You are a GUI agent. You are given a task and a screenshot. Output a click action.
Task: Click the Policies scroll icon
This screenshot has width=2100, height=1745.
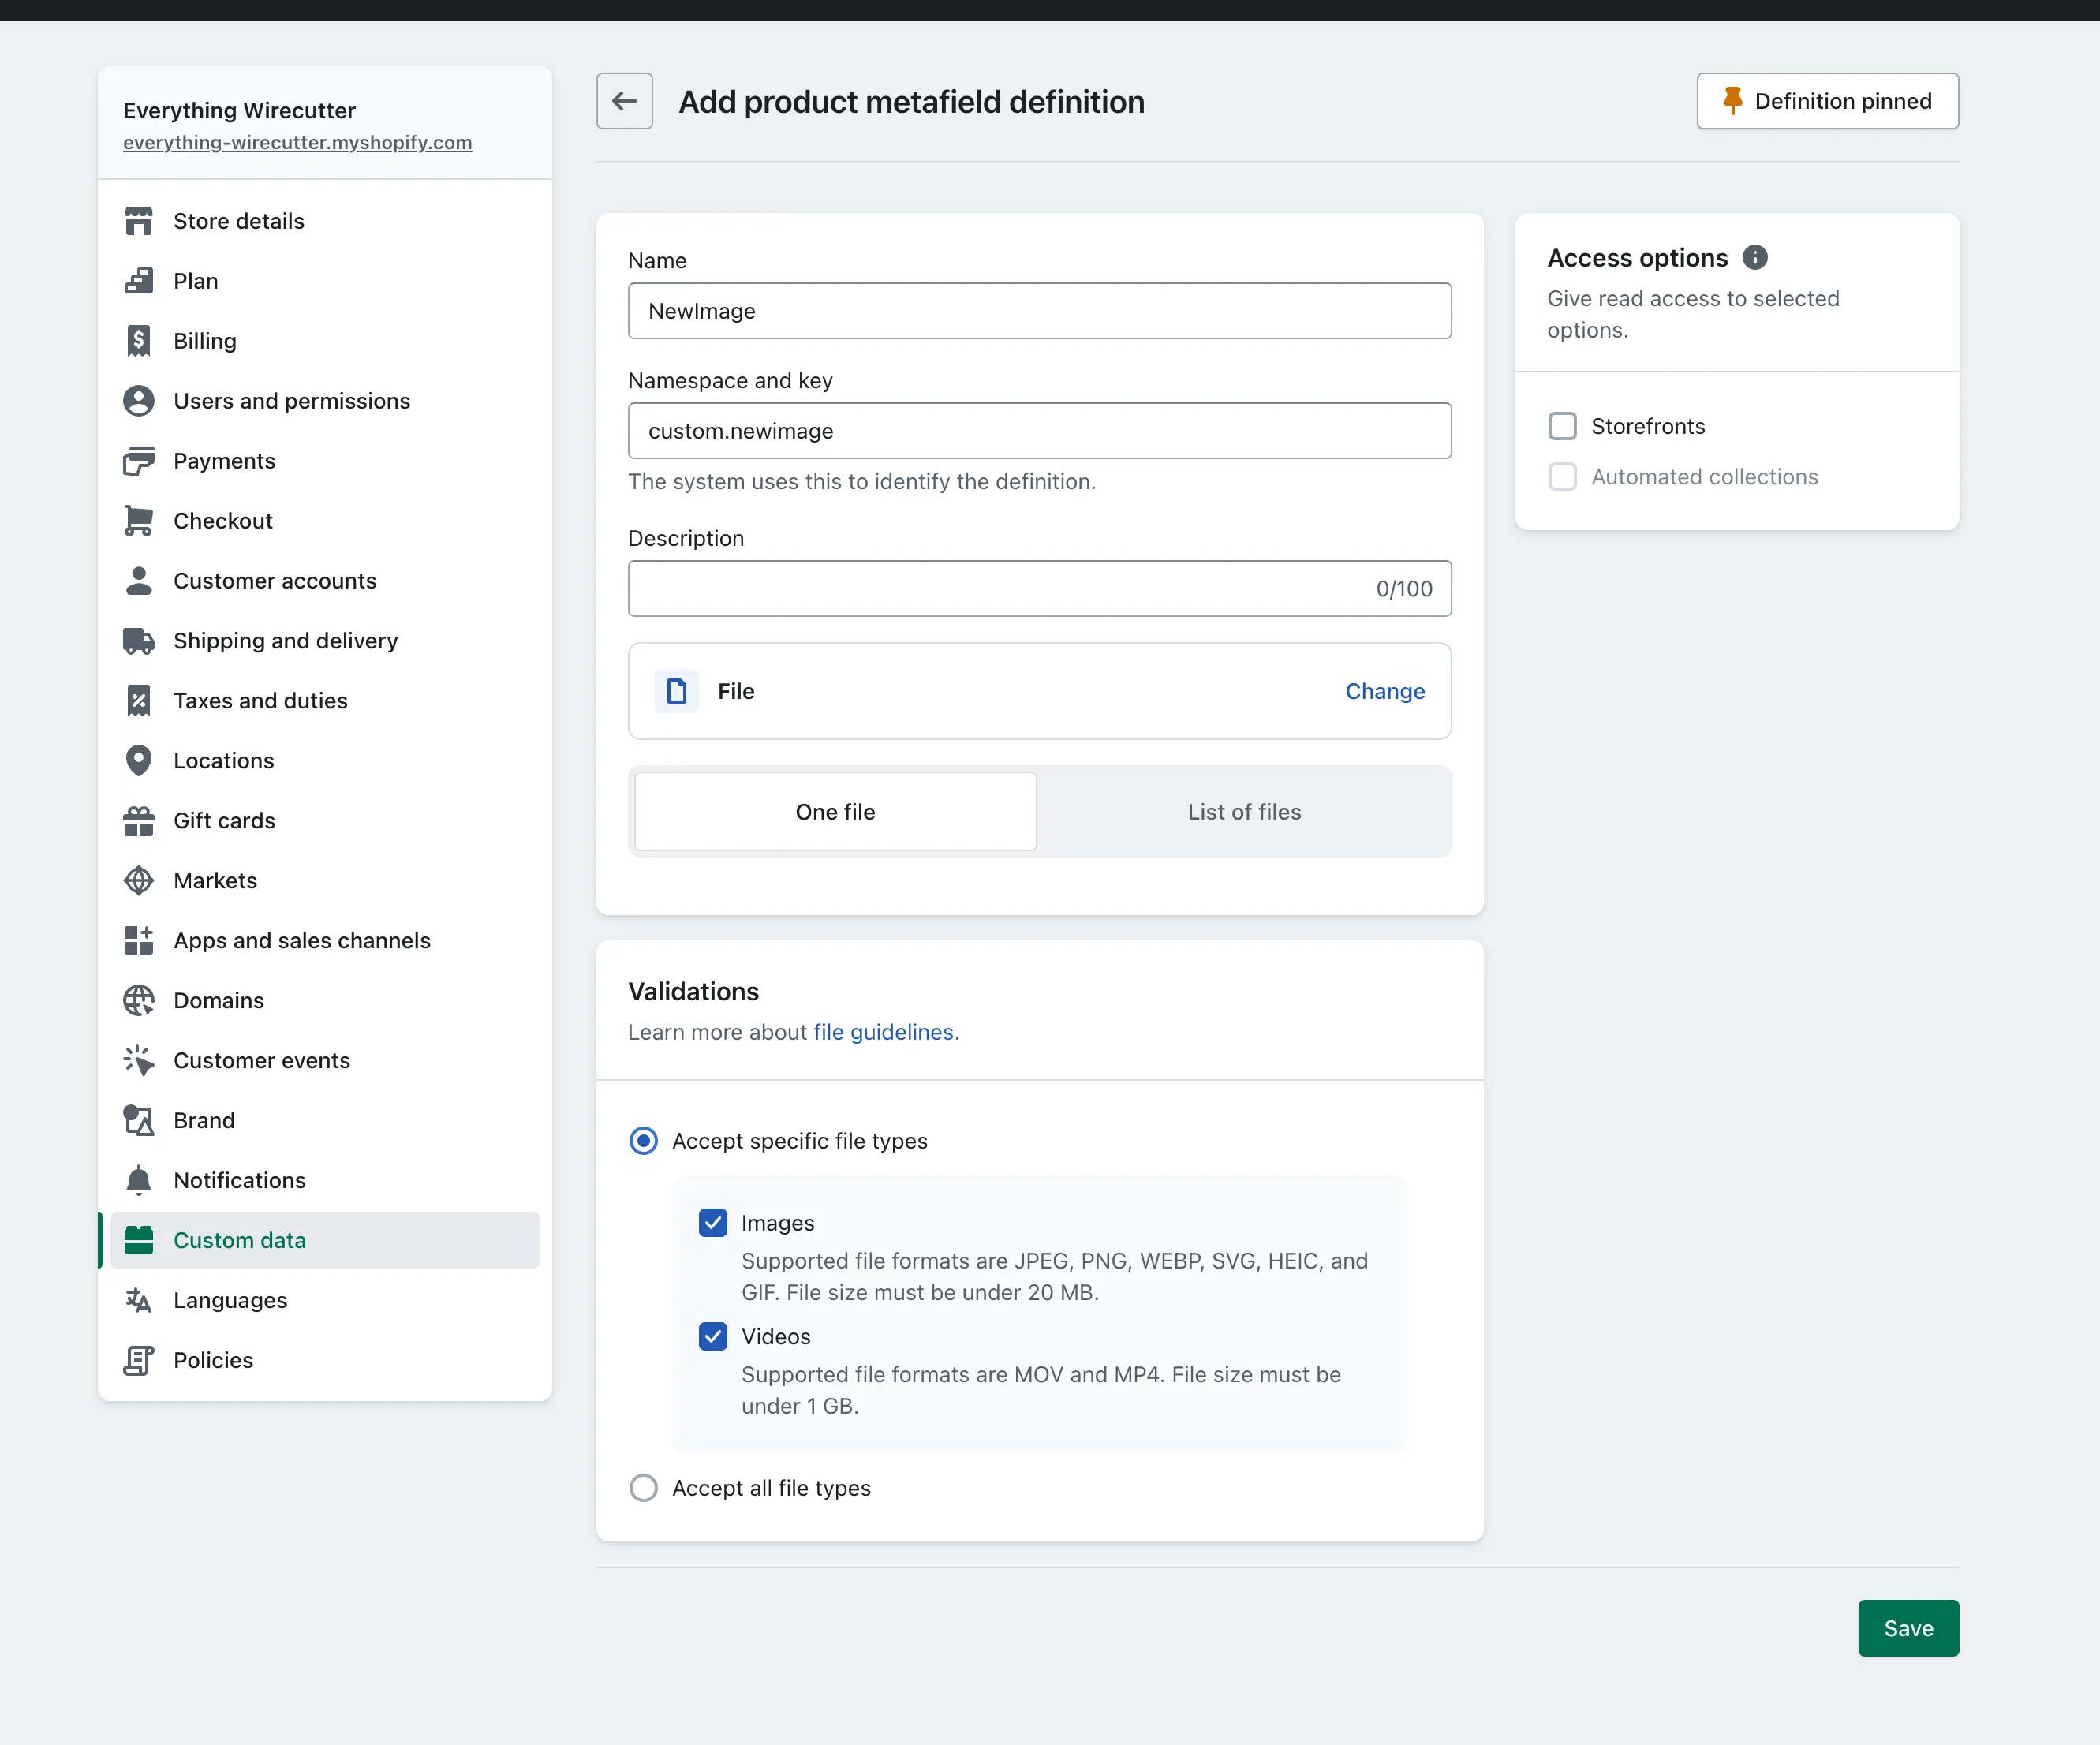pyautogui.click(x=139, y=1361)
